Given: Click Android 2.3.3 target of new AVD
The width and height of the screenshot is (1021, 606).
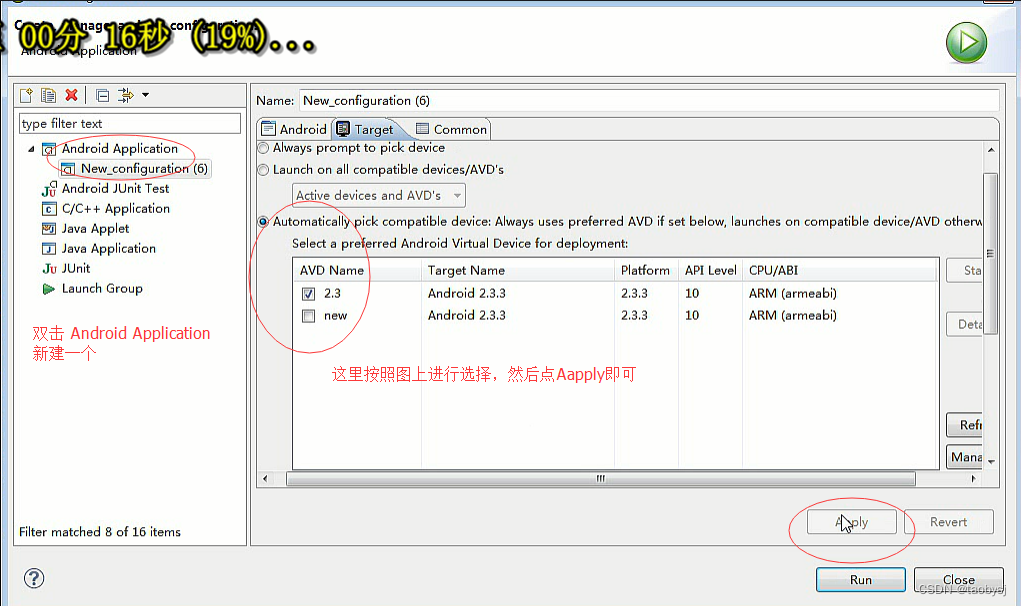Looking at the screenshot, I should click(466, 315).
